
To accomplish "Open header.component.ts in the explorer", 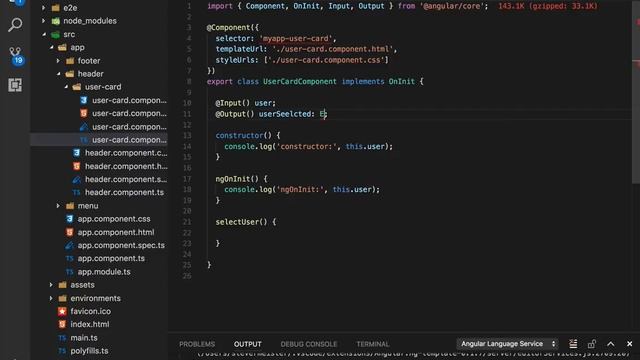I will tap(124, 192).
